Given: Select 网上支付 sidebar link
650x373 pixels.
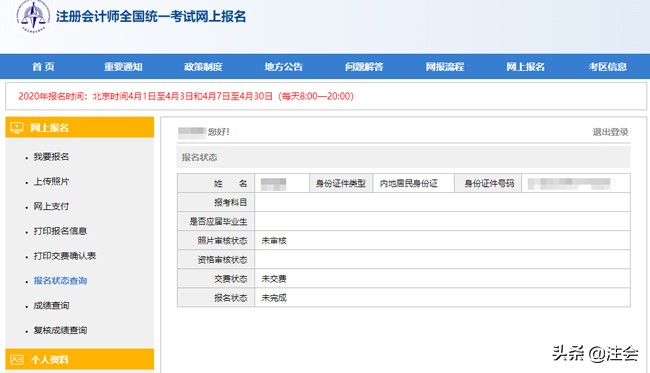Looking at the screenshot, I should tap(51, 206).
